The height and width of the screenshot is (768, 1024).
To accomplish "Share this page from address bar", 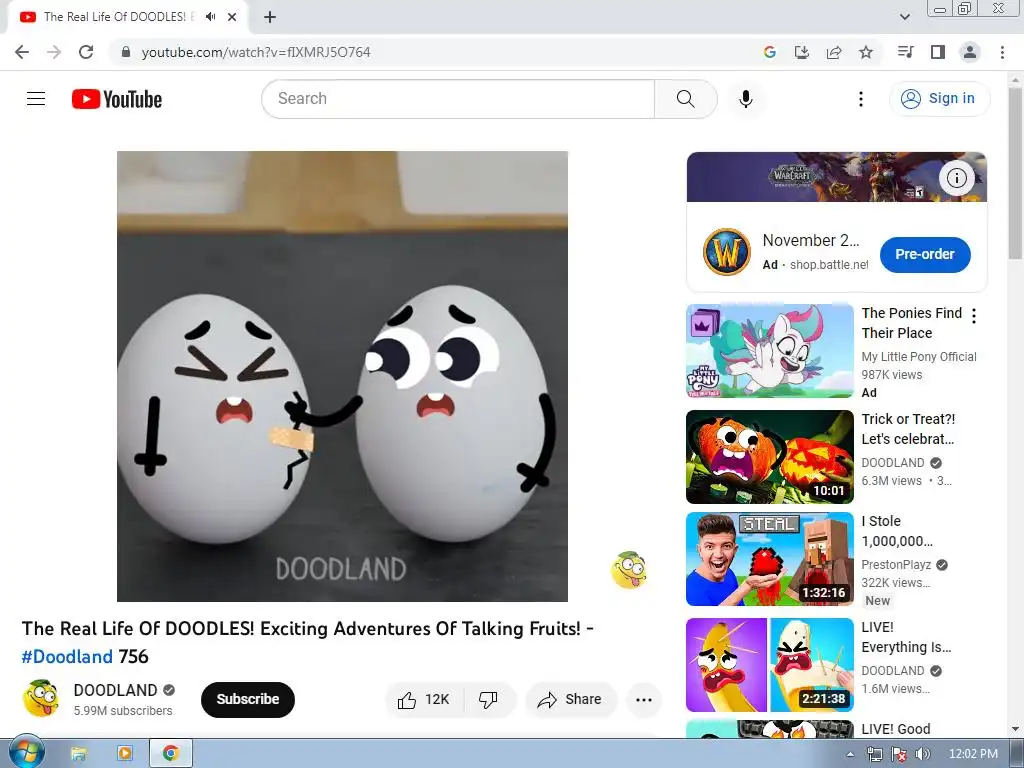I will point(834,52).
